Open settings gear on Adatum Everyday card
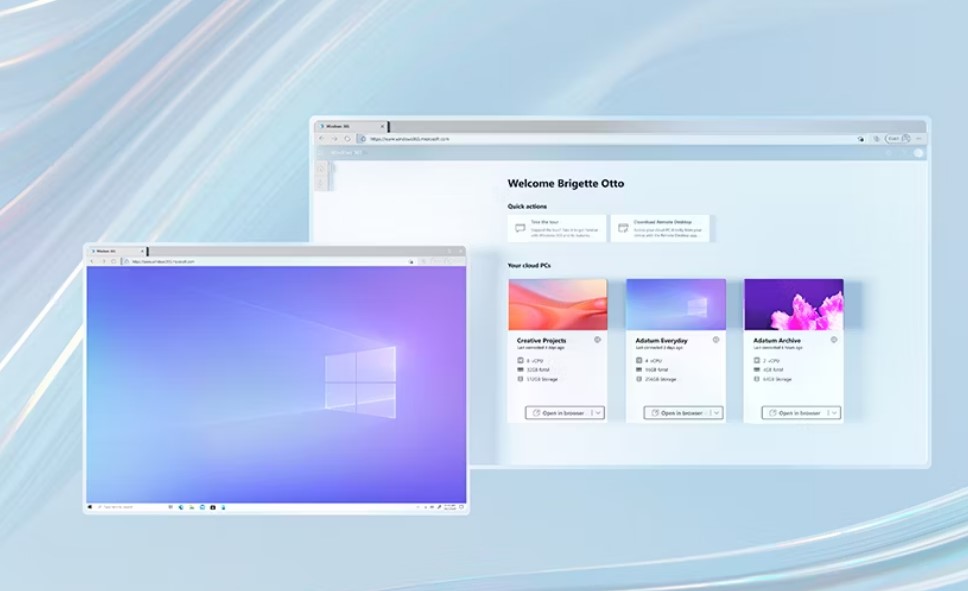 click(716, 340)
